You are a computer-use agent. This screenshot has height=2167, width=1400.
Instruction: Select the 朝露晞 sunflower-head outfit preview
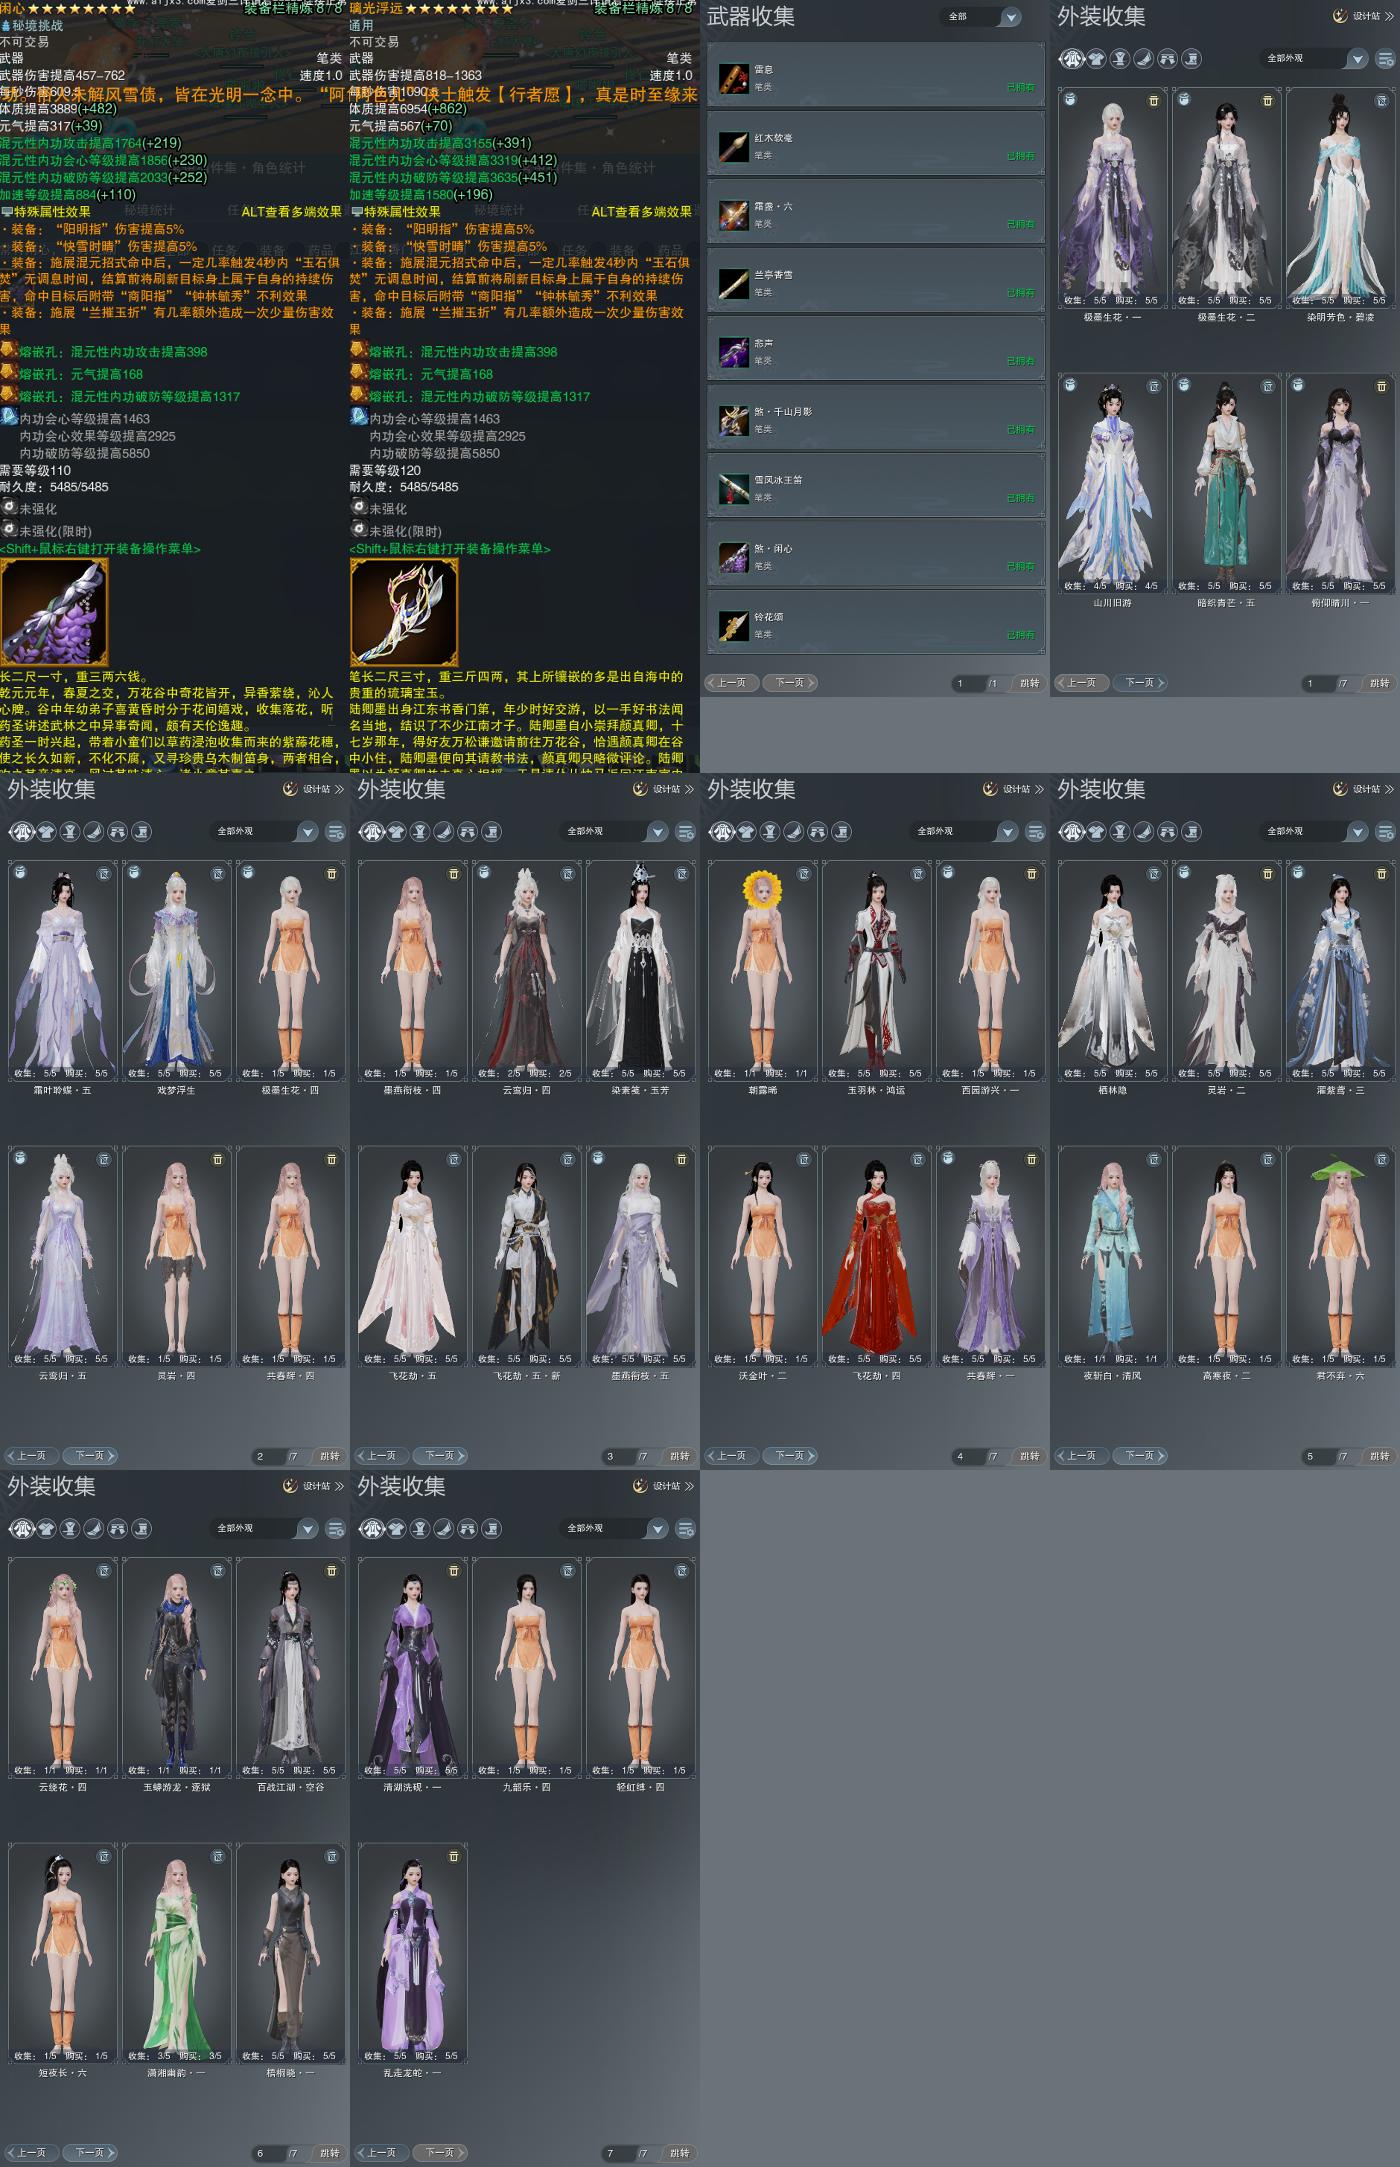click(762, 971)
